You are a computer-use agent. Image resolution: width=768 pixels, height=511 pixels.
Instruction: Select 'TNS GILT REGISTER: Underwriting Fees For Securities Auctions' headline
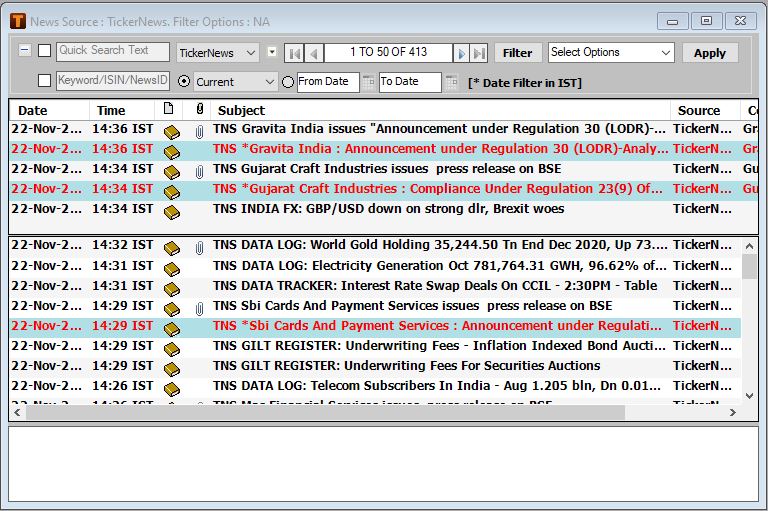click(x=407, y=365)
